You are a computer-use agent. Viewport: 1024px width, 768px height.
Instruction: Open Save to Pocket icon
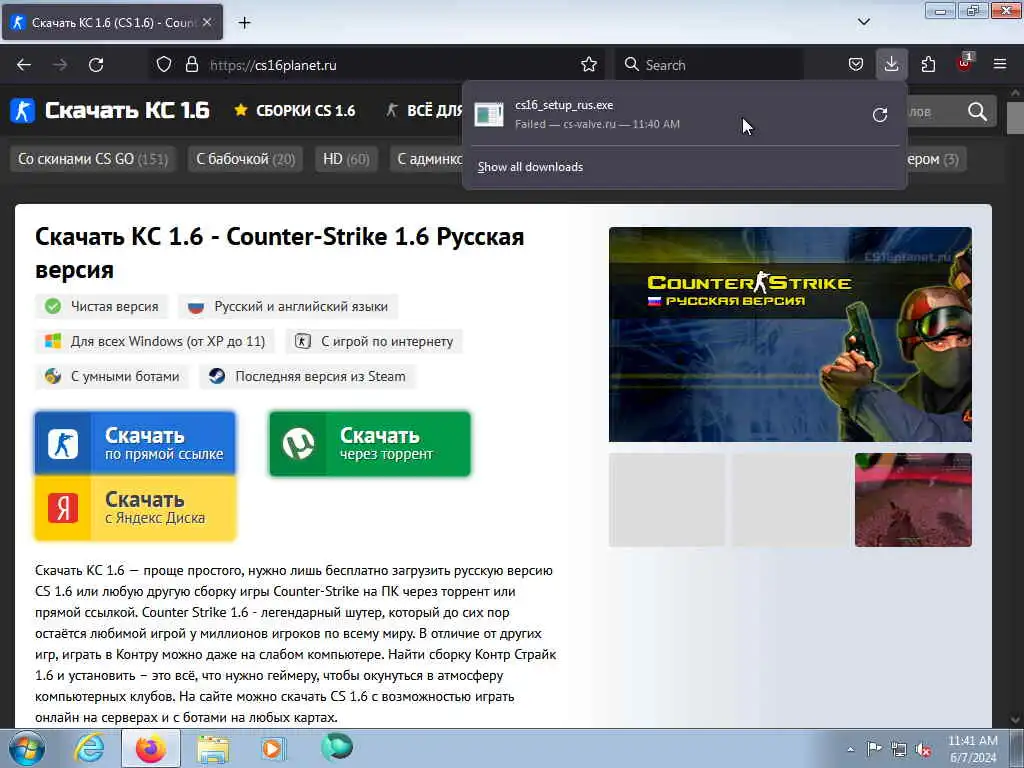click(x=856, y=65)
